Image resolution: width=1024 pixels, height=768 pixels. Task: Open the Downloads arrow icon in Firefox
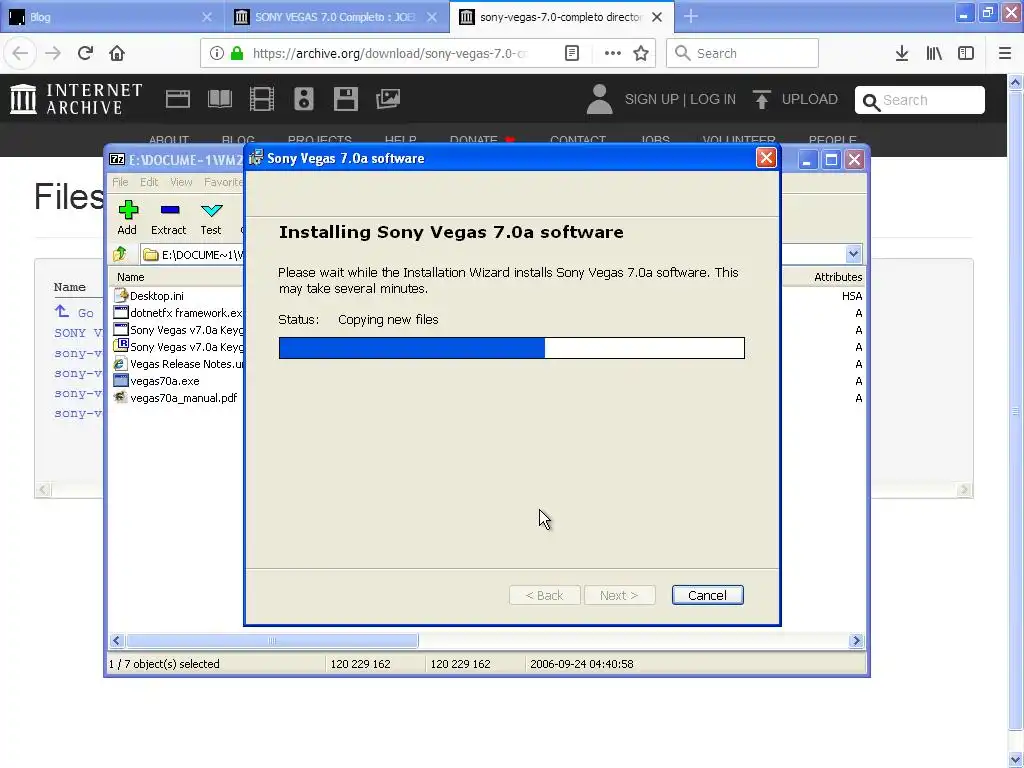coord(902,53)
